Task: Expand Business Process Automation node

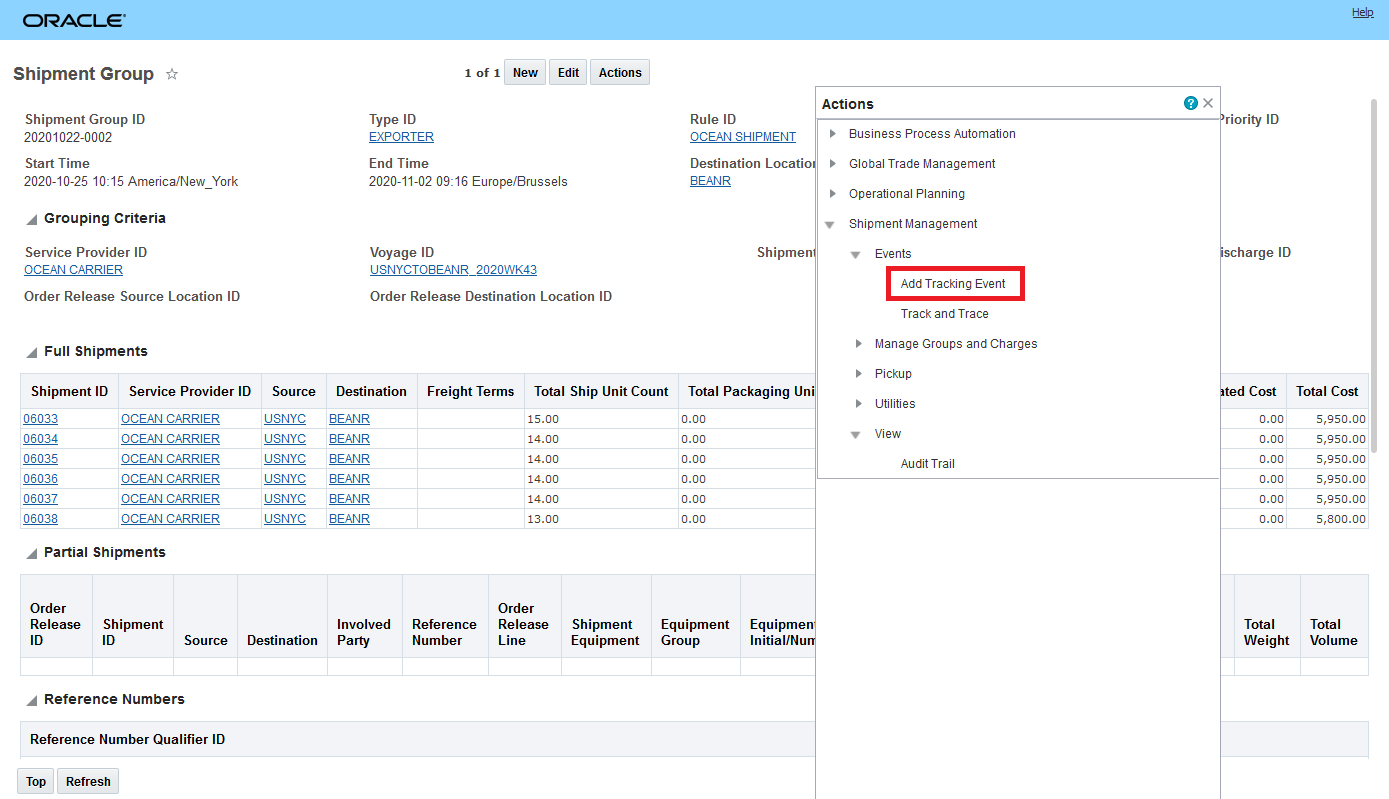Action: pos(832,134)
